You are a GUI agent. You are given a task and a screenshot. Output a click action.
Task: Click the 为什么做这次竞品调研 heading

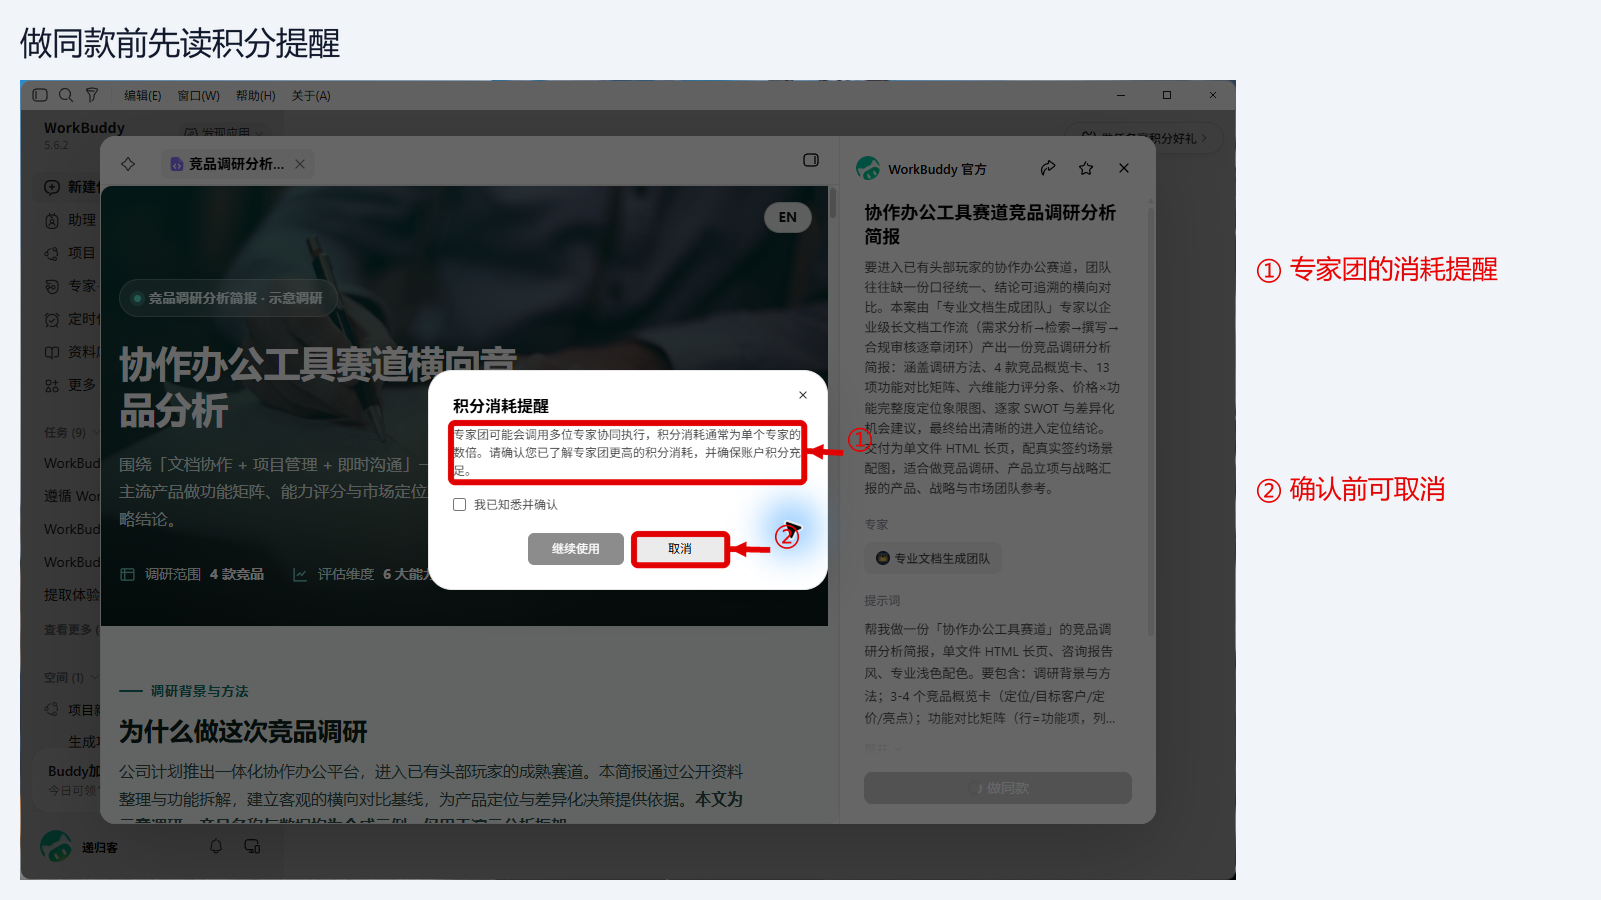click(244, 732)
